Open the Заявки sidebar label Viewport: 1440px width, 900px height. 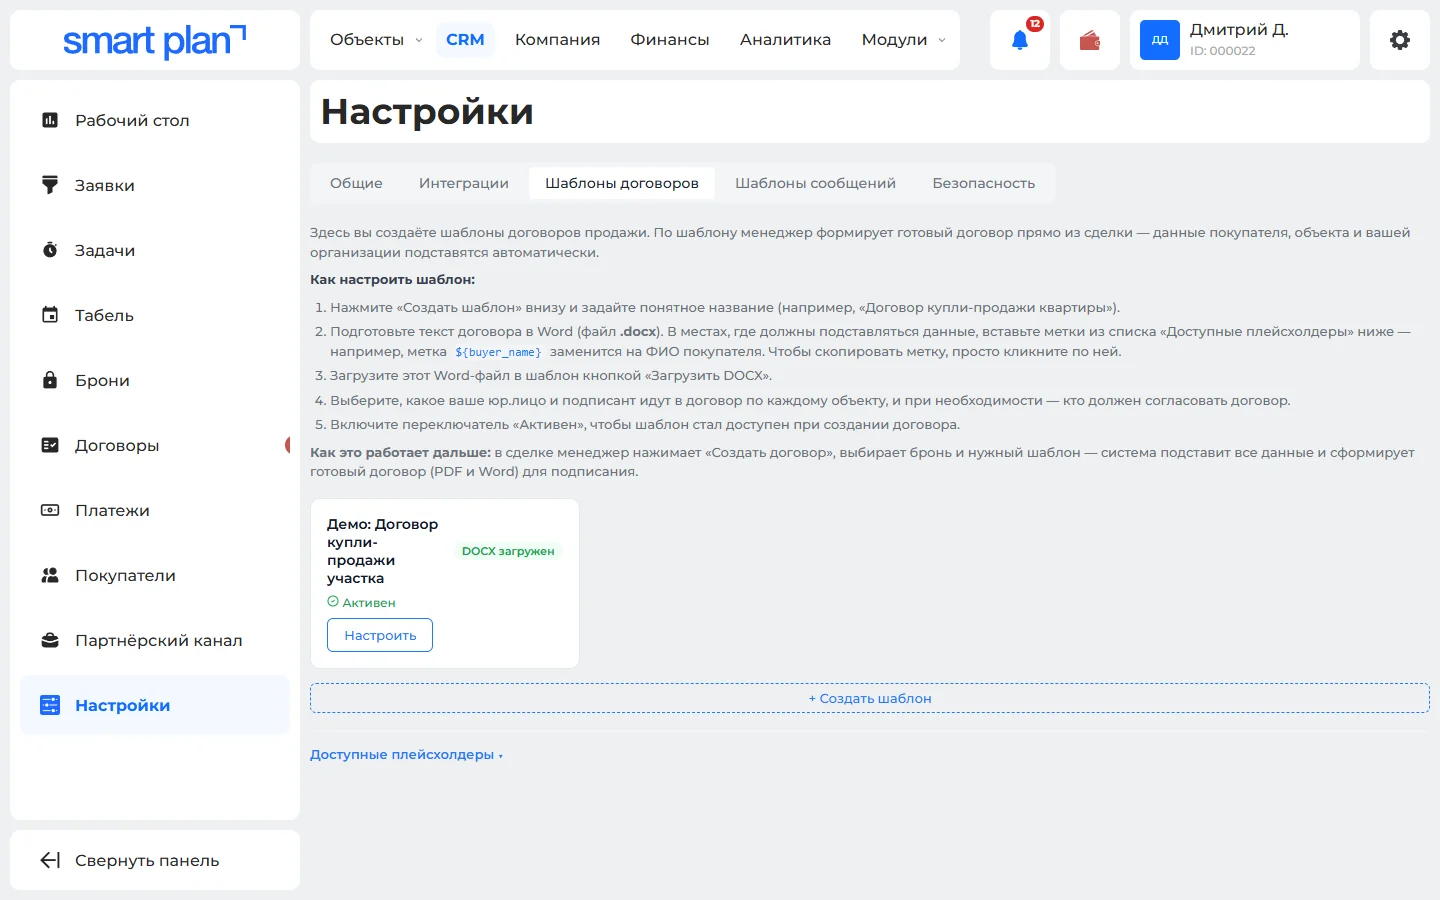click(x=105, y=185)
